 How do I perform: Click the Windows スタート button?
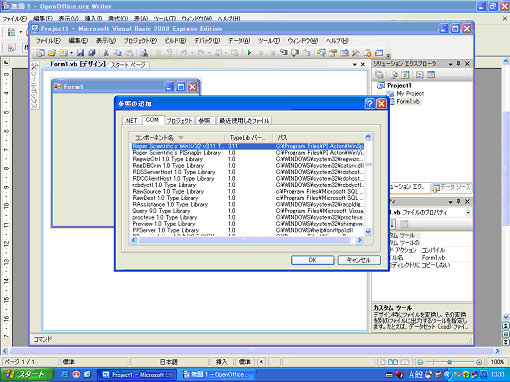27,375
